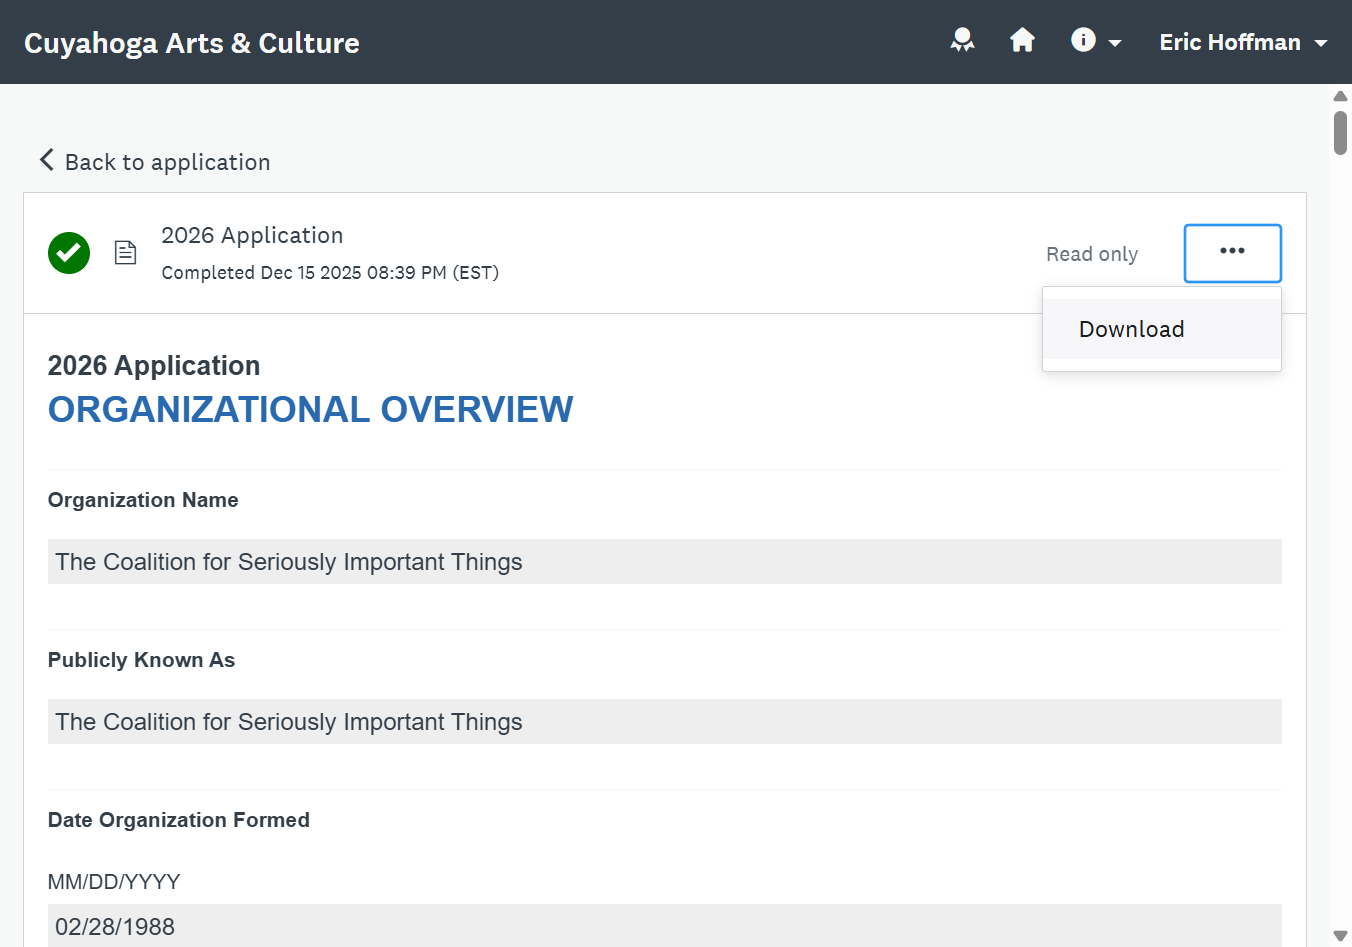The height and width of the screenshot is (947, 1352).
Task: Open the info help icon menu
Action: click(x=1096, y=41)
